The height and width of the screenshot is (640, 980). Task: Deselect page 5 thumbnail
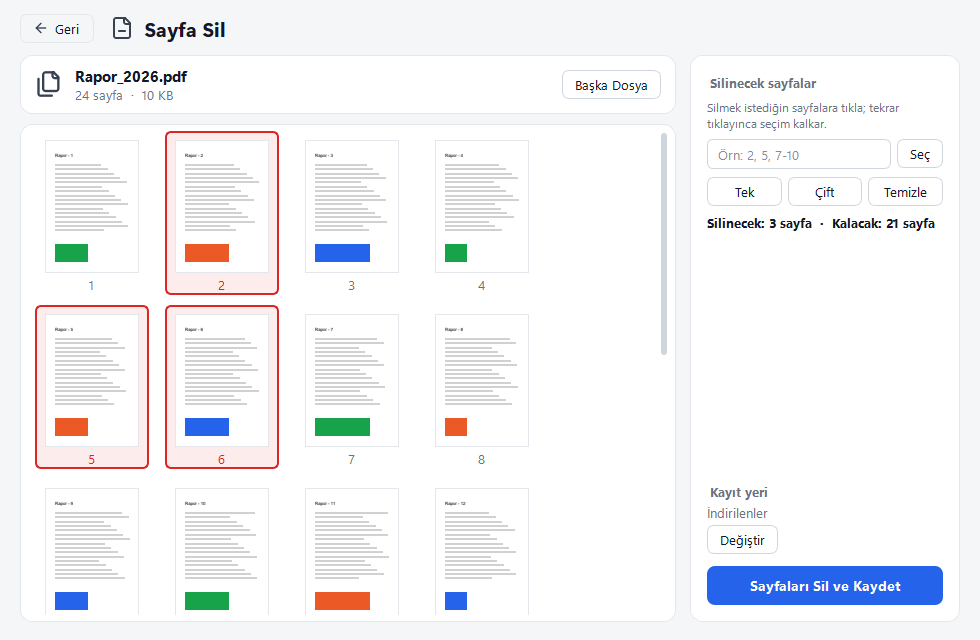click(92, 387)
